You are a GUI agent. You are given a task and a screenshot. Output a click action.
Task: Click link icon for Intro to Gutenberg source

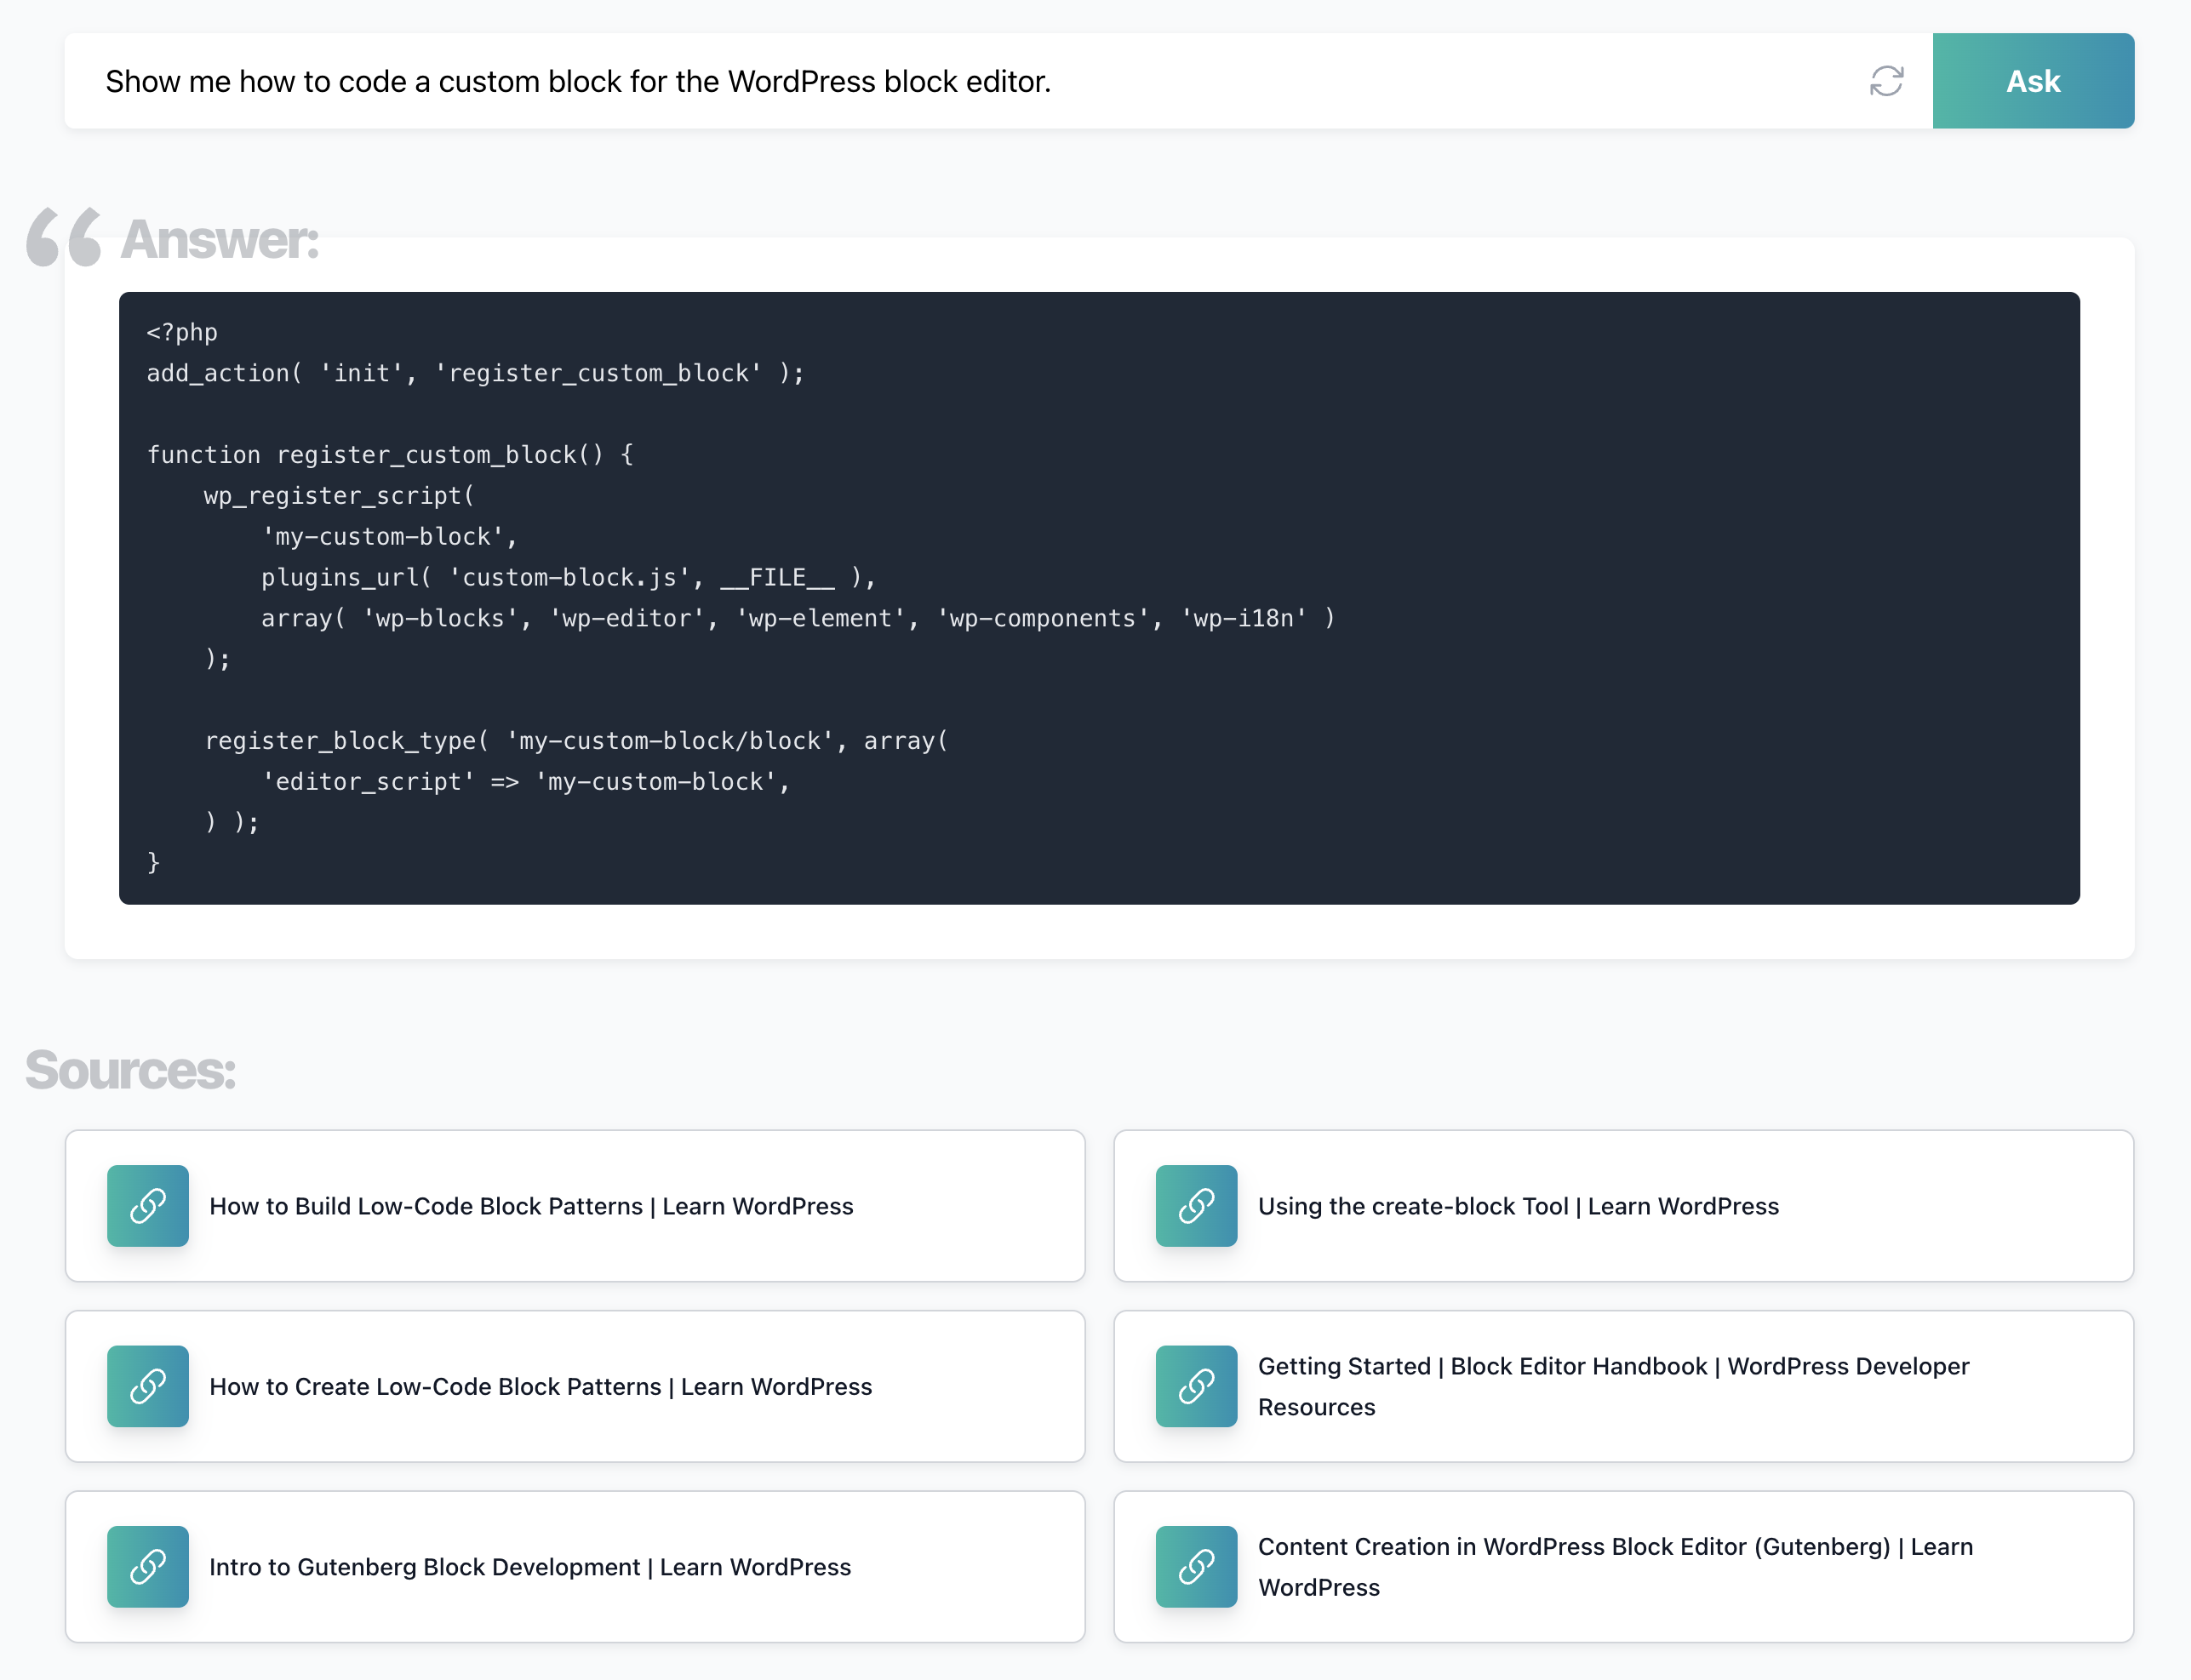[148, 1566]
